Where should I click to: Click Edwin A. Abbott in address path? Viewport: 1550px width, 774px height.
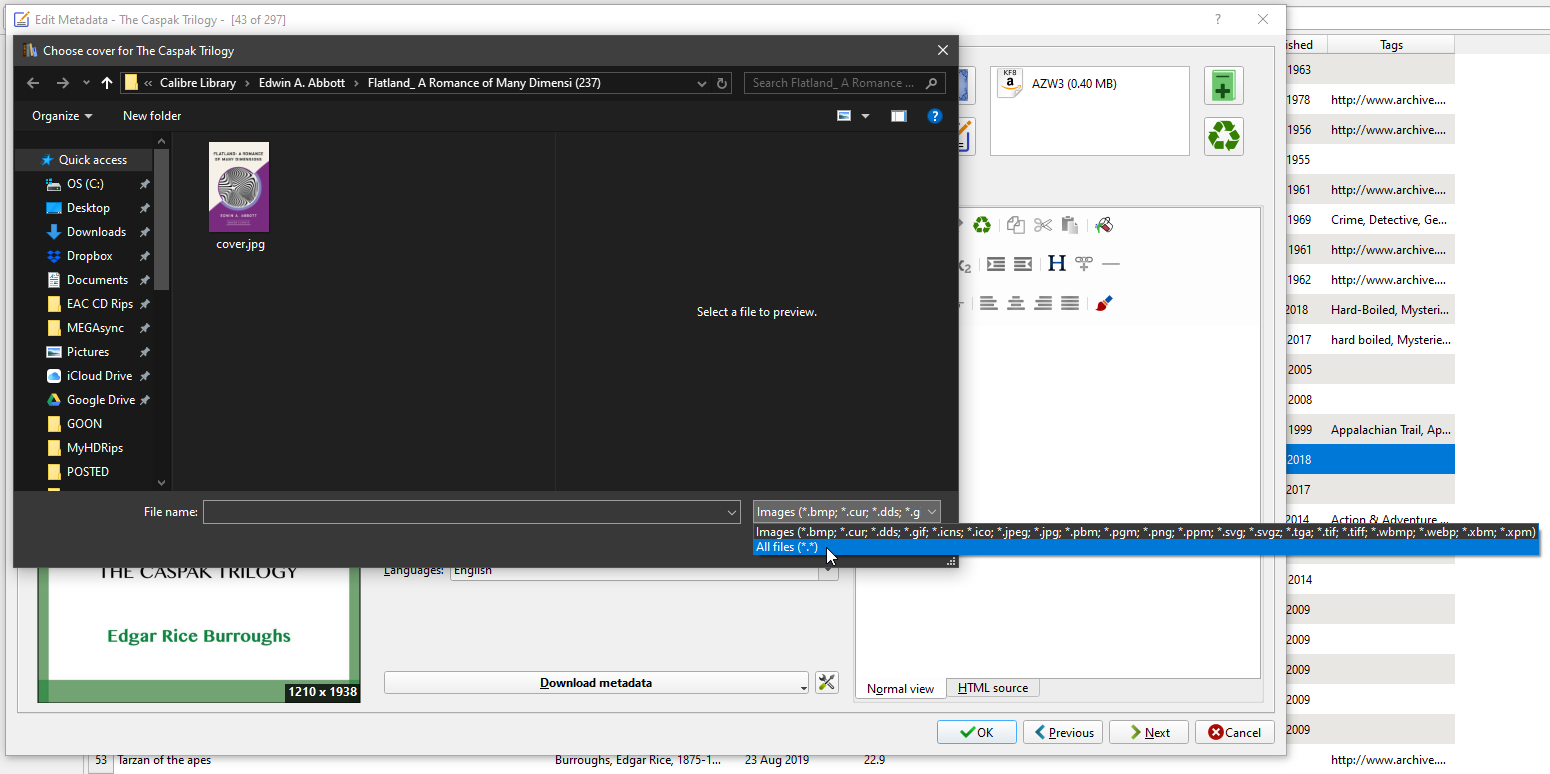tap(302, 83)
